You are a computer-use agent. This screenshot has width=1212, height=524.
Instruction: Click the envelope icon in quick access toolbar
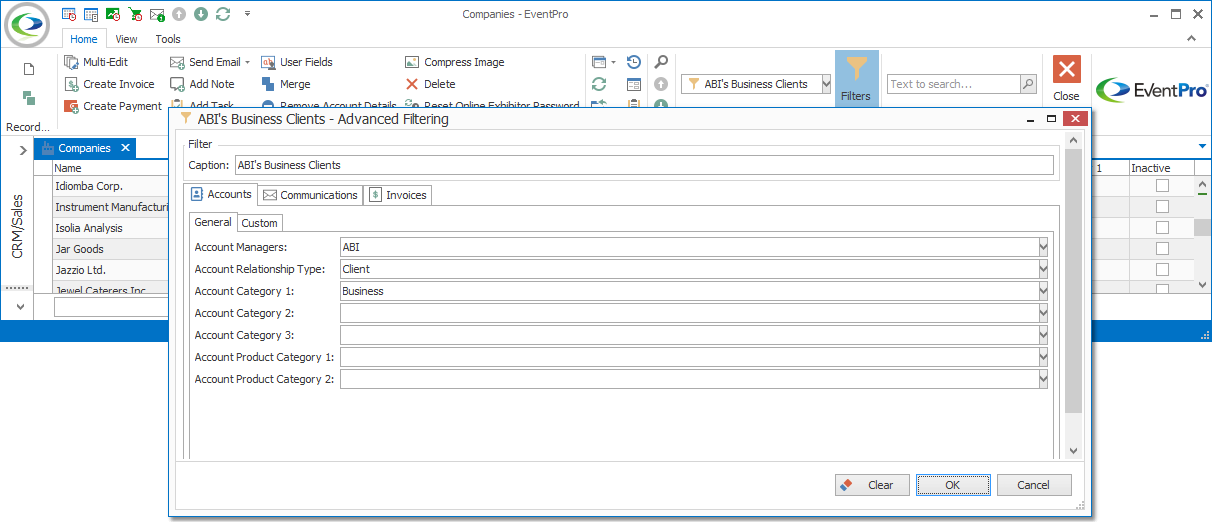[x=157, y=14]
